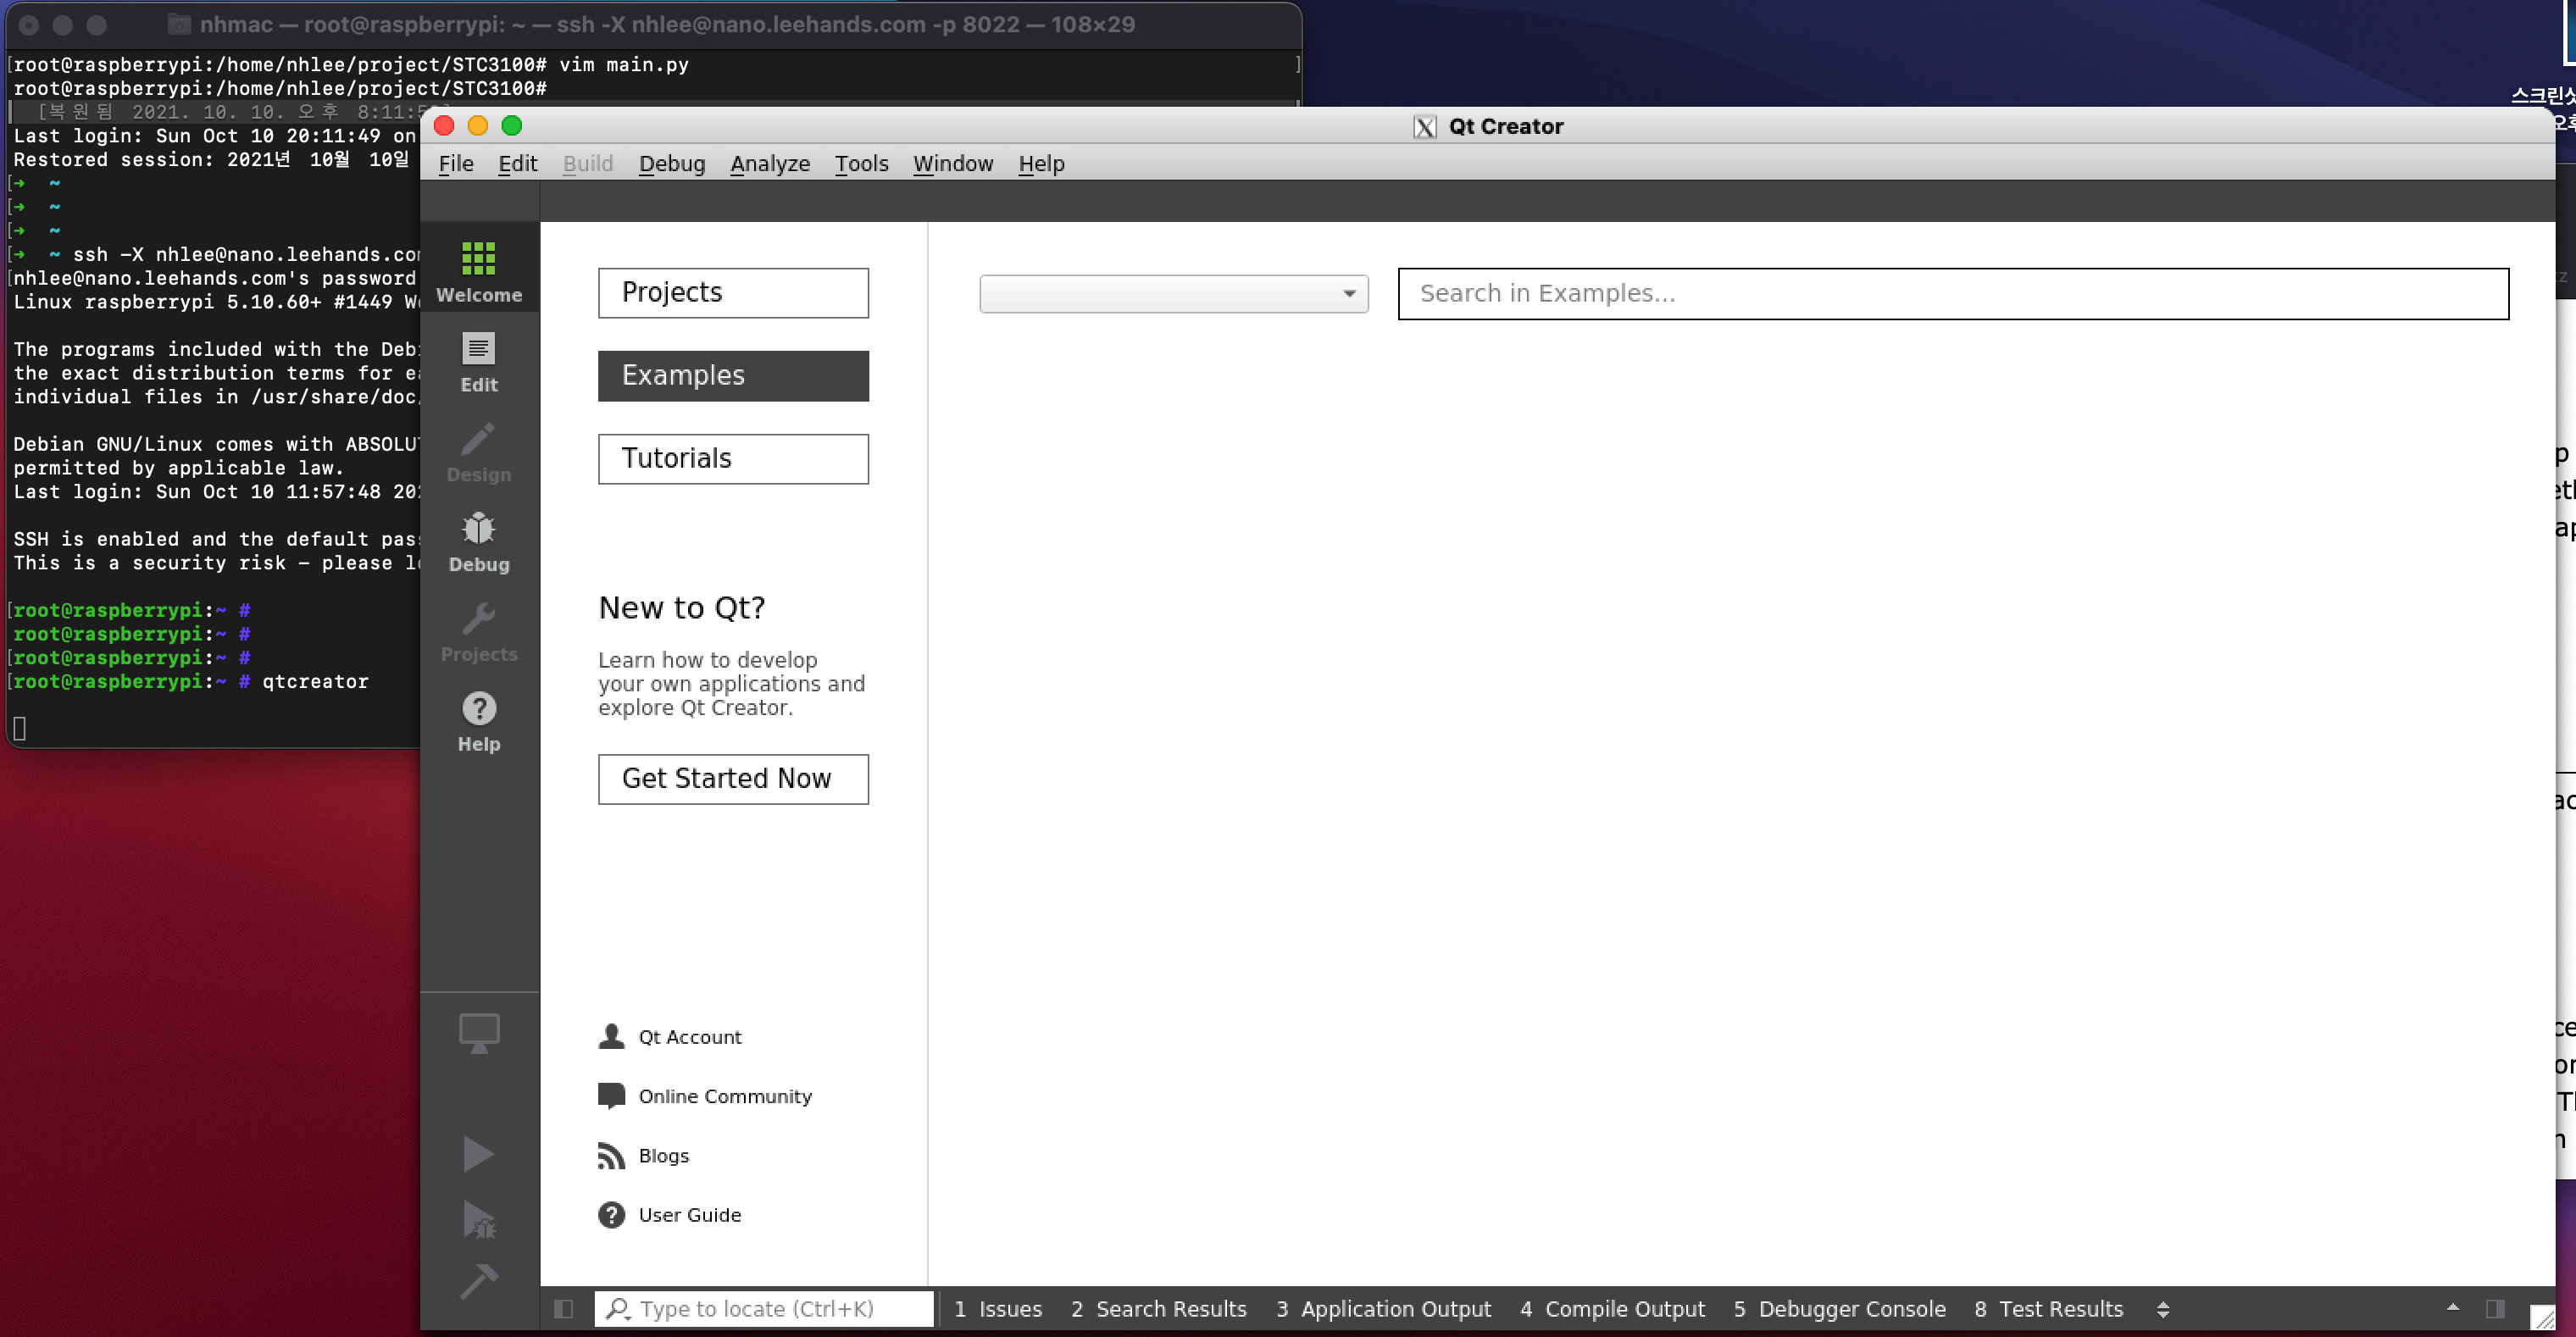The height and width of the screenshot is (1337, 2576).
Task: Open the examples Qt version dropdown
Action: point(1174,294)
